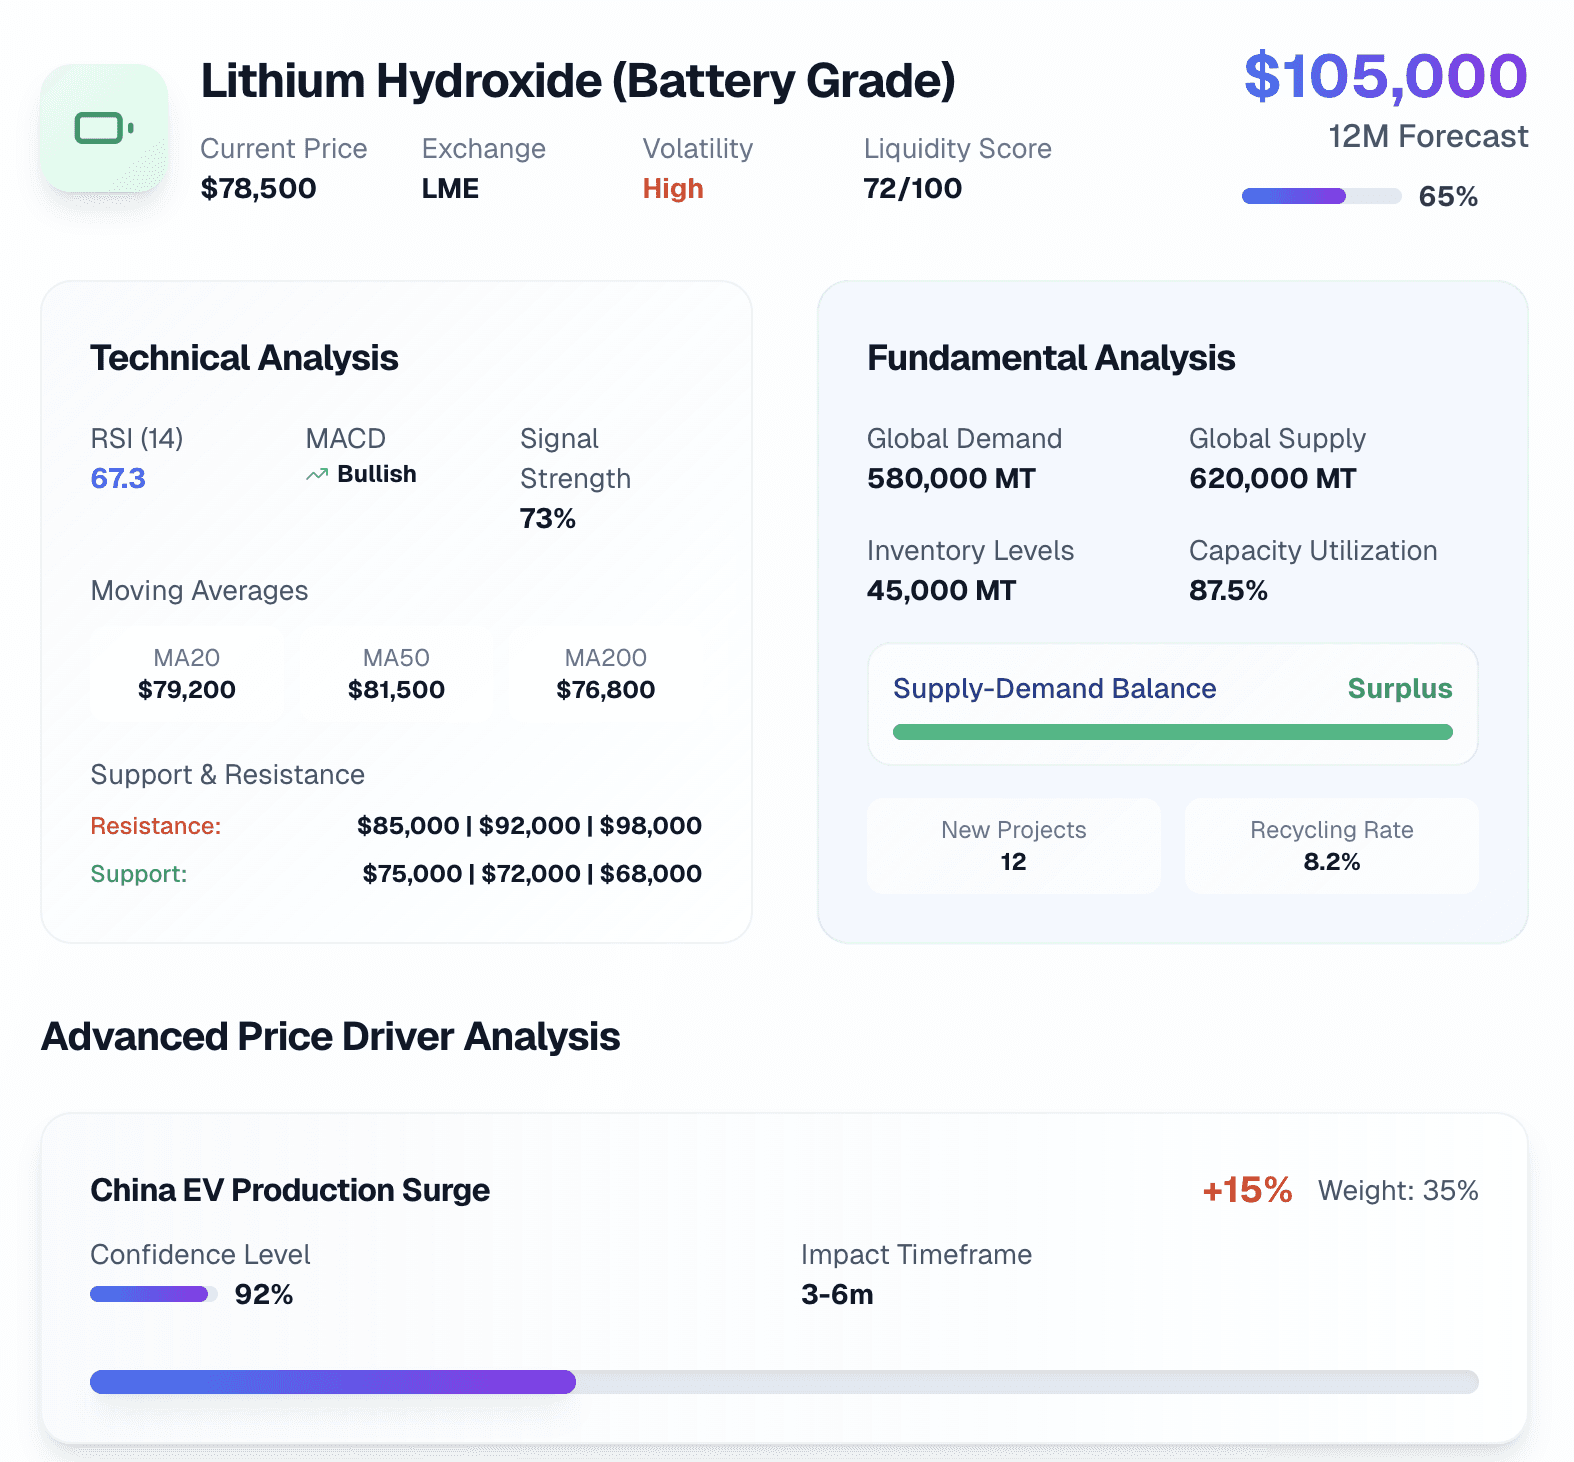Click the green battery commodity icon
This screenshot has height=1462, width=1574.
click(104, 128)
